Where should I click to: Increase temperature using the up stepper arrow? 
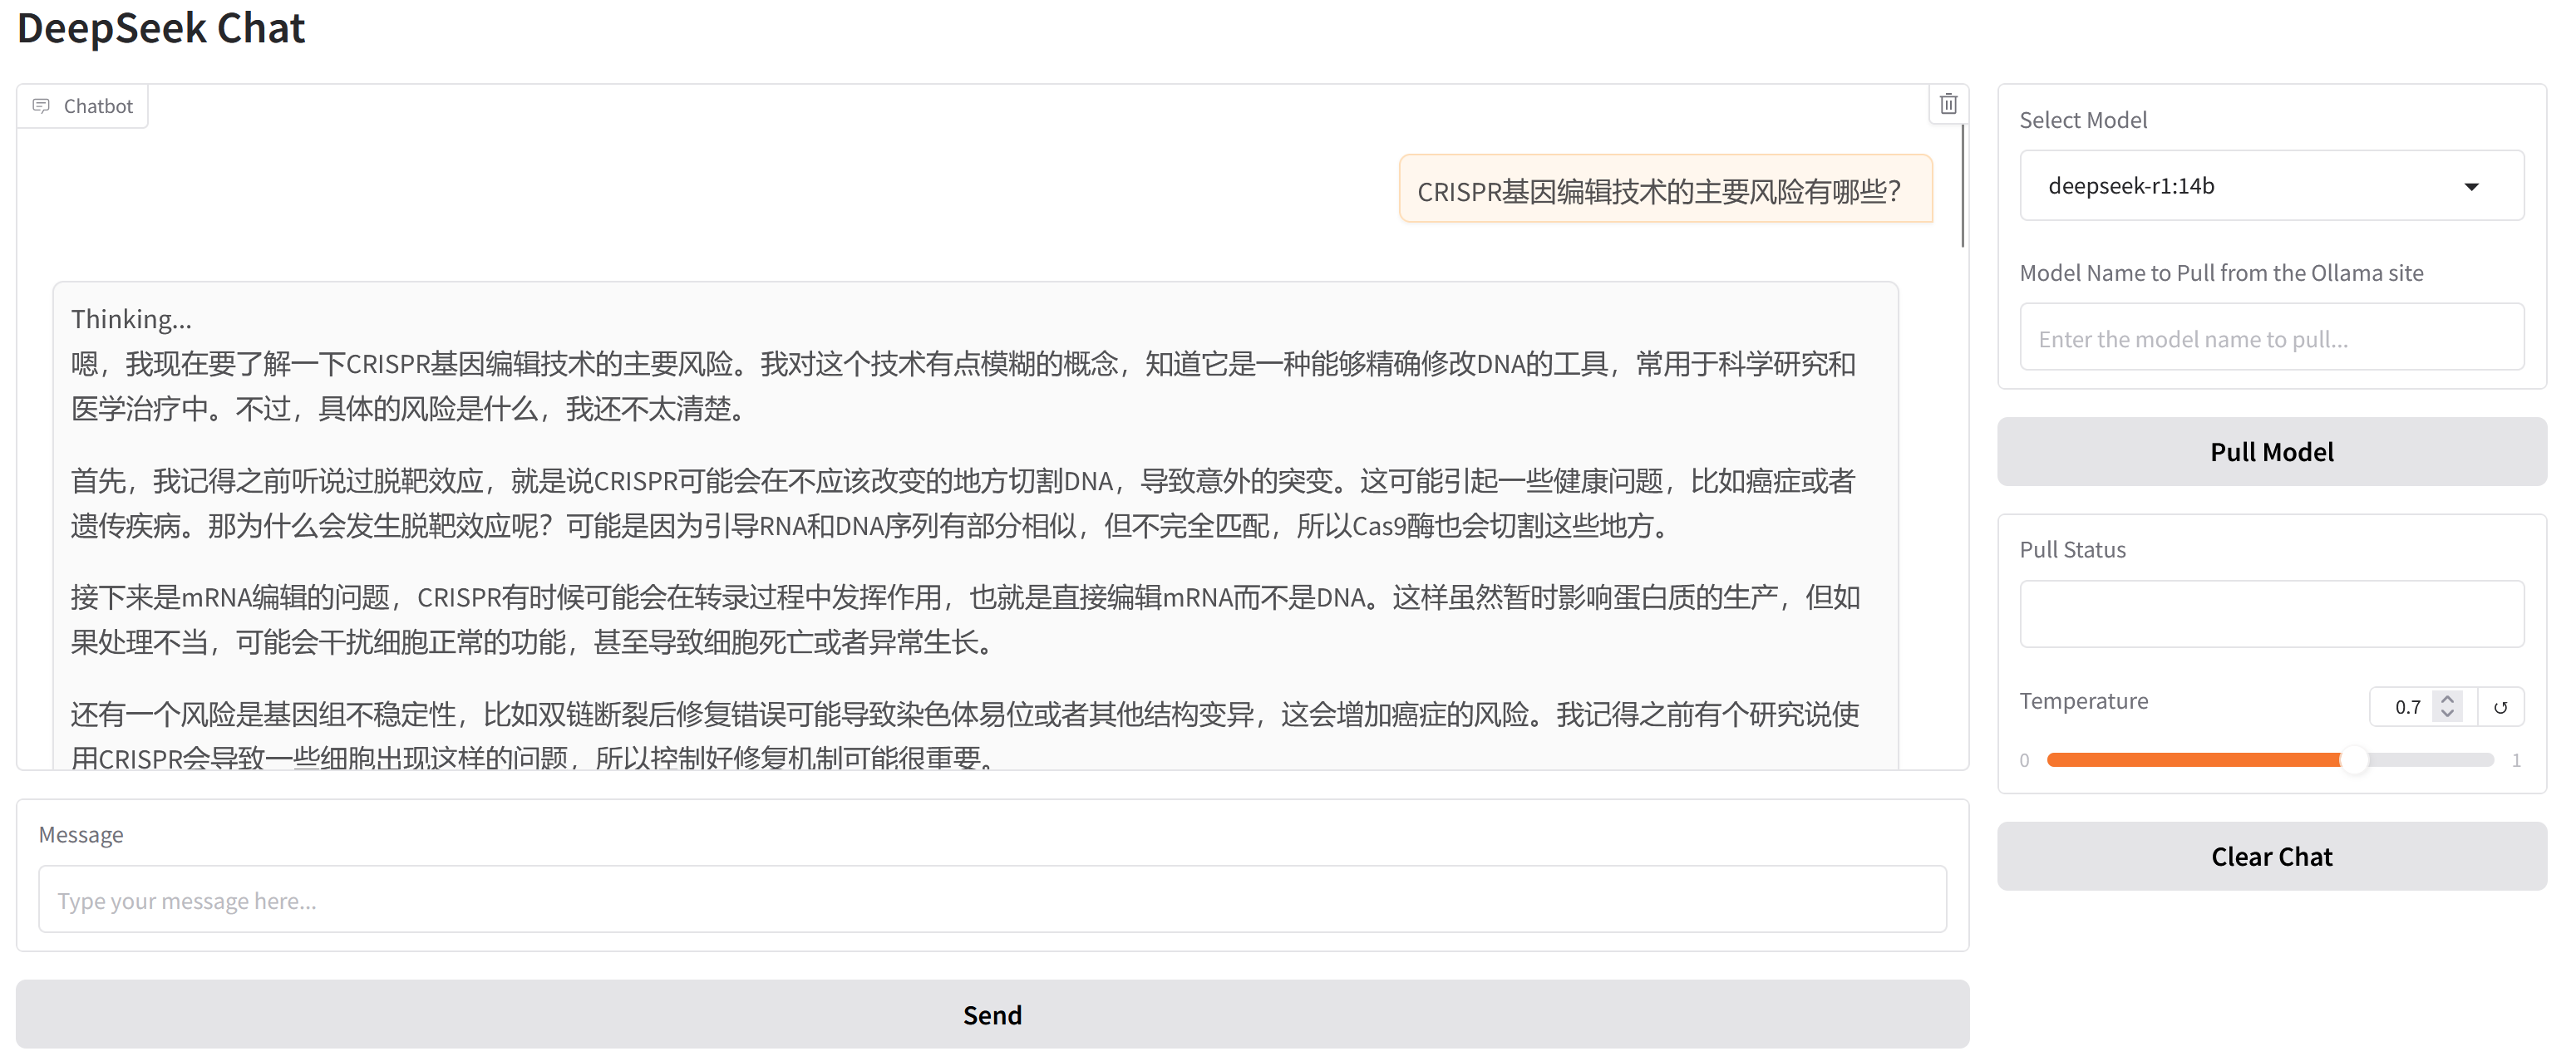tap(2447, 699)
